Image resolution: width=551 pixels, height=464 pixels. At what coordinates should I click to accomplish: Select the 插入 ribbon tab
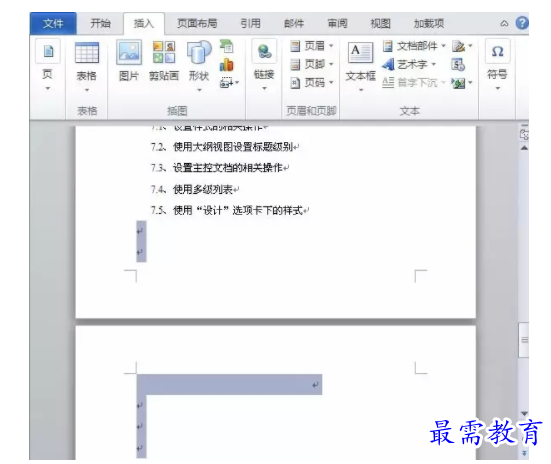tap(144, 24)
